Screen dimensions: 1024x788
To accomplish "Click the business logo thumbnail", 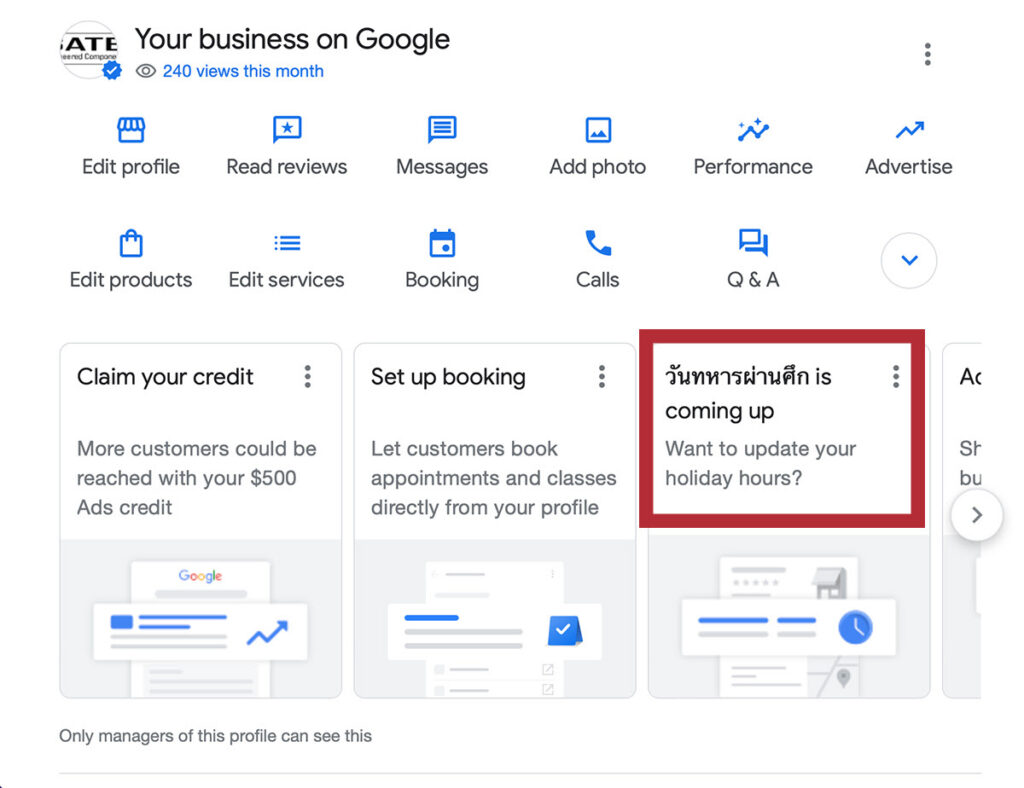I will pos(89,49).
